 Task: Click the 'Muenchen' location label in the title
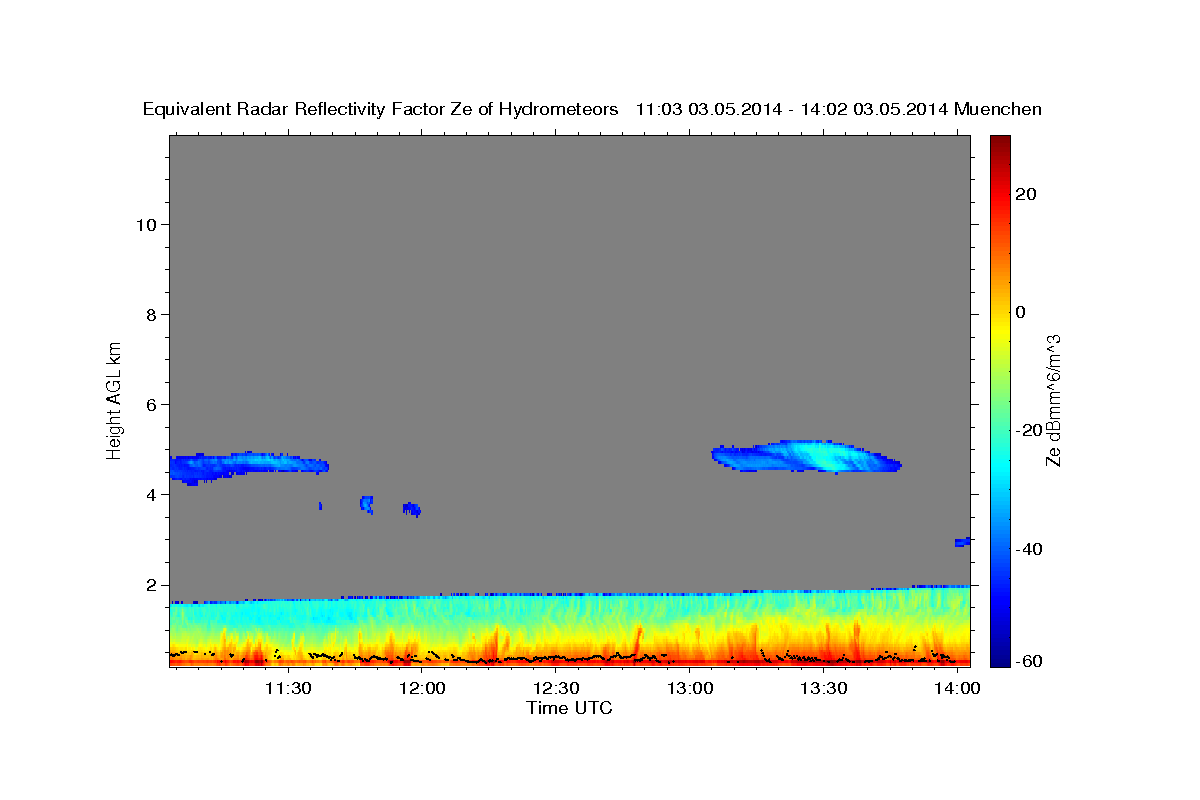coord(999,110)
